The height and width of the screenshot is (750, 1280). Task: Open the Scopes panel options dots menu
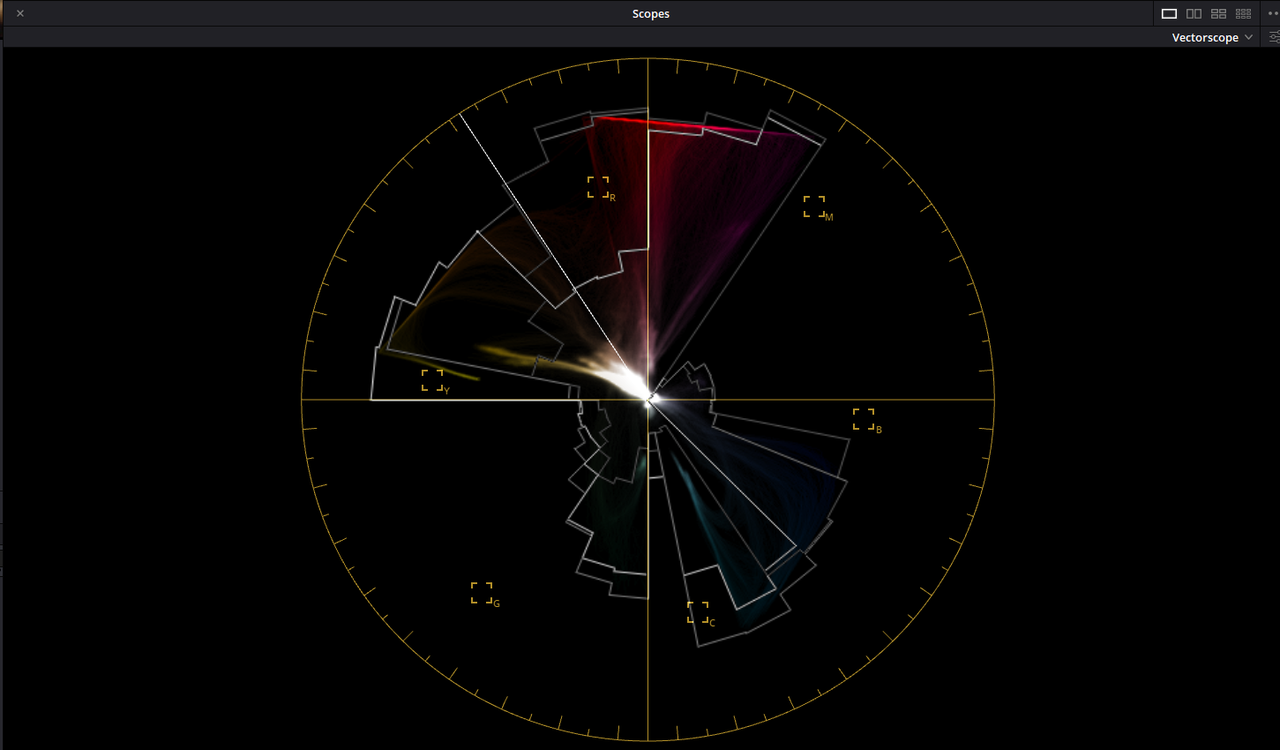(1273, 14)
